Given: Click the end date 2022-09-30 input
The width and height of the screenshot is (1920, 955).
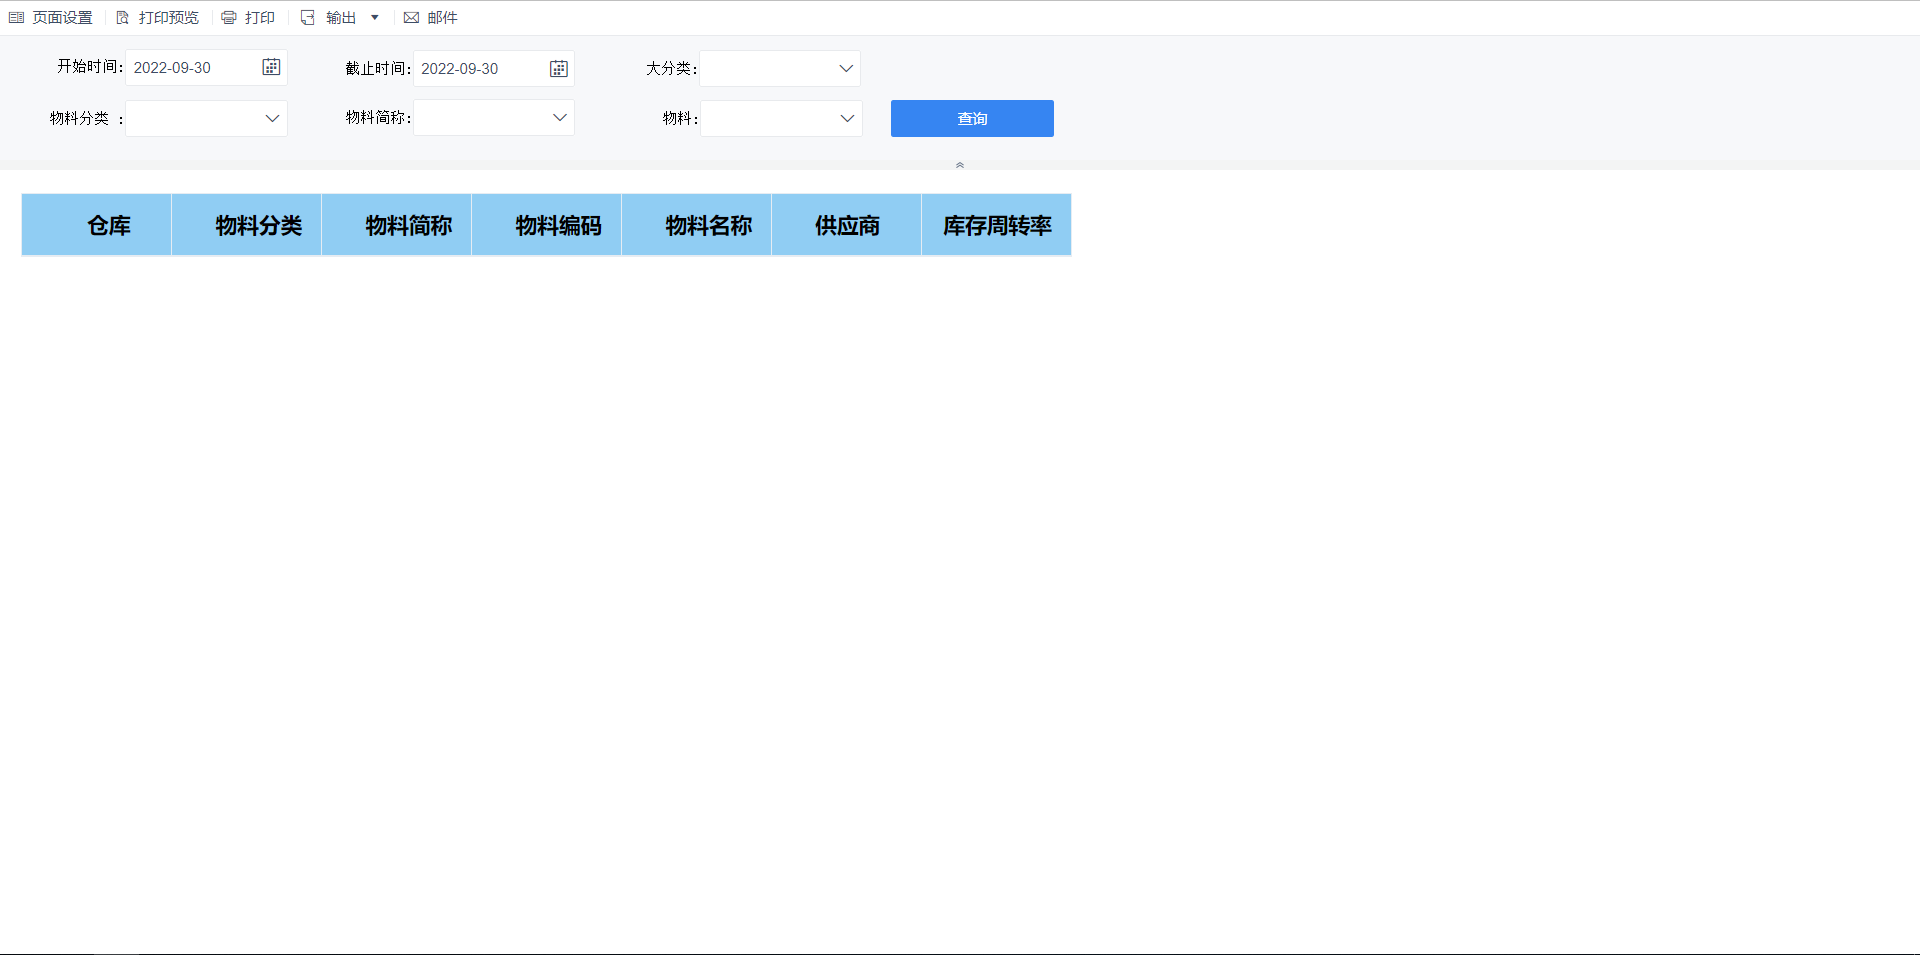Looking at the screenshot, I should click(x=480, y=68).
